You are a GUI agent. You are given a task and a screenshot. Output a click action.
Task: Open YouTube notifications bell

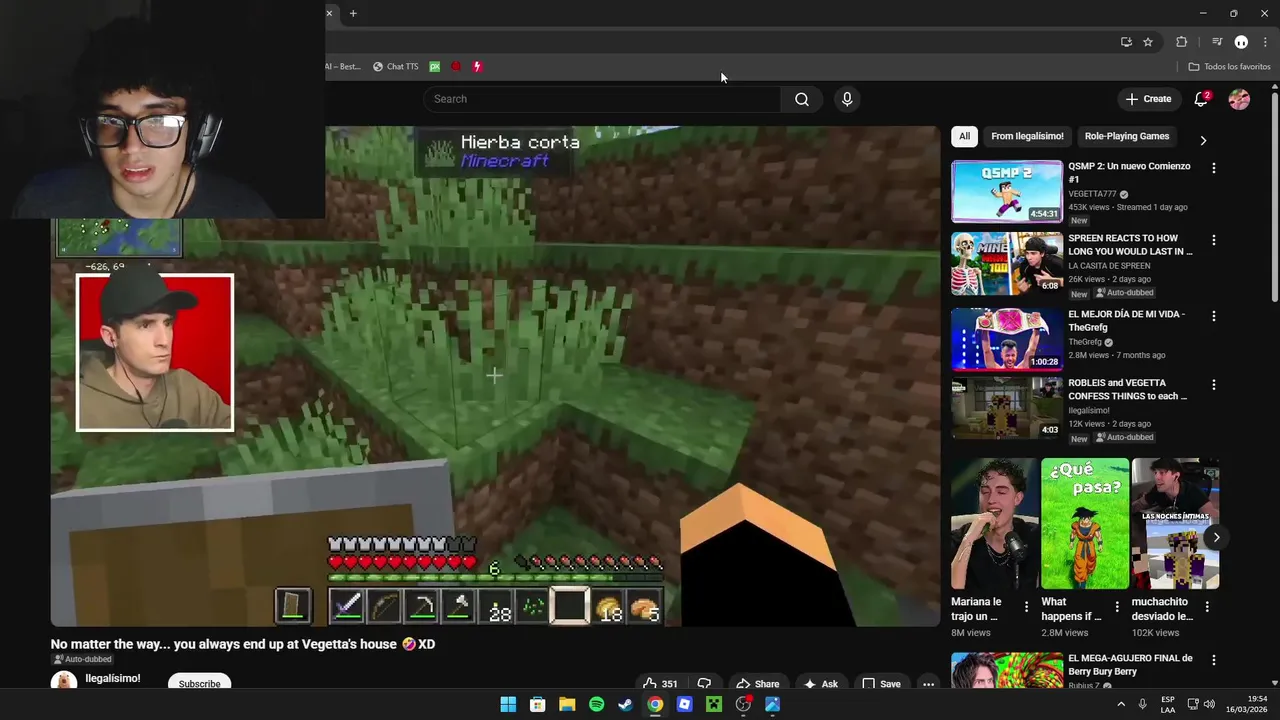pos(1202,99)
